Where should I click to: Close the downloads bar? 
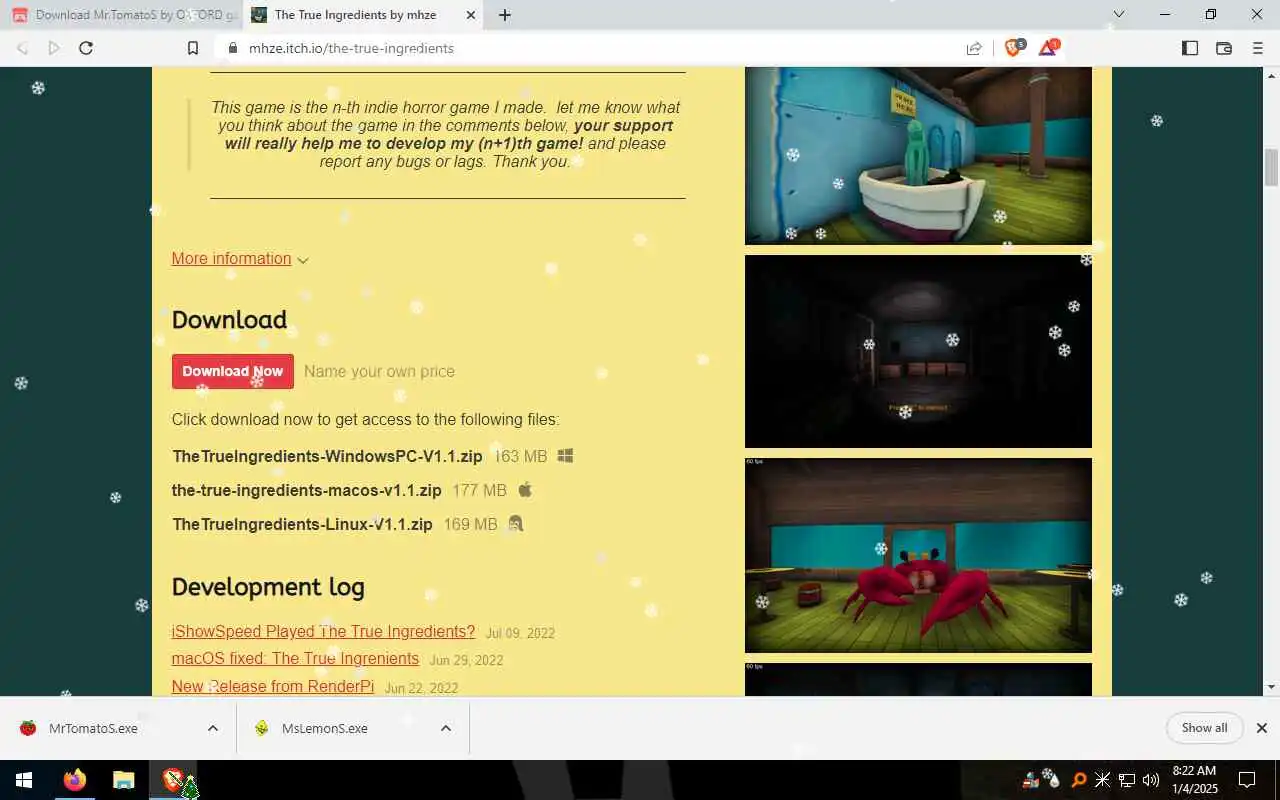point(1261,728)
